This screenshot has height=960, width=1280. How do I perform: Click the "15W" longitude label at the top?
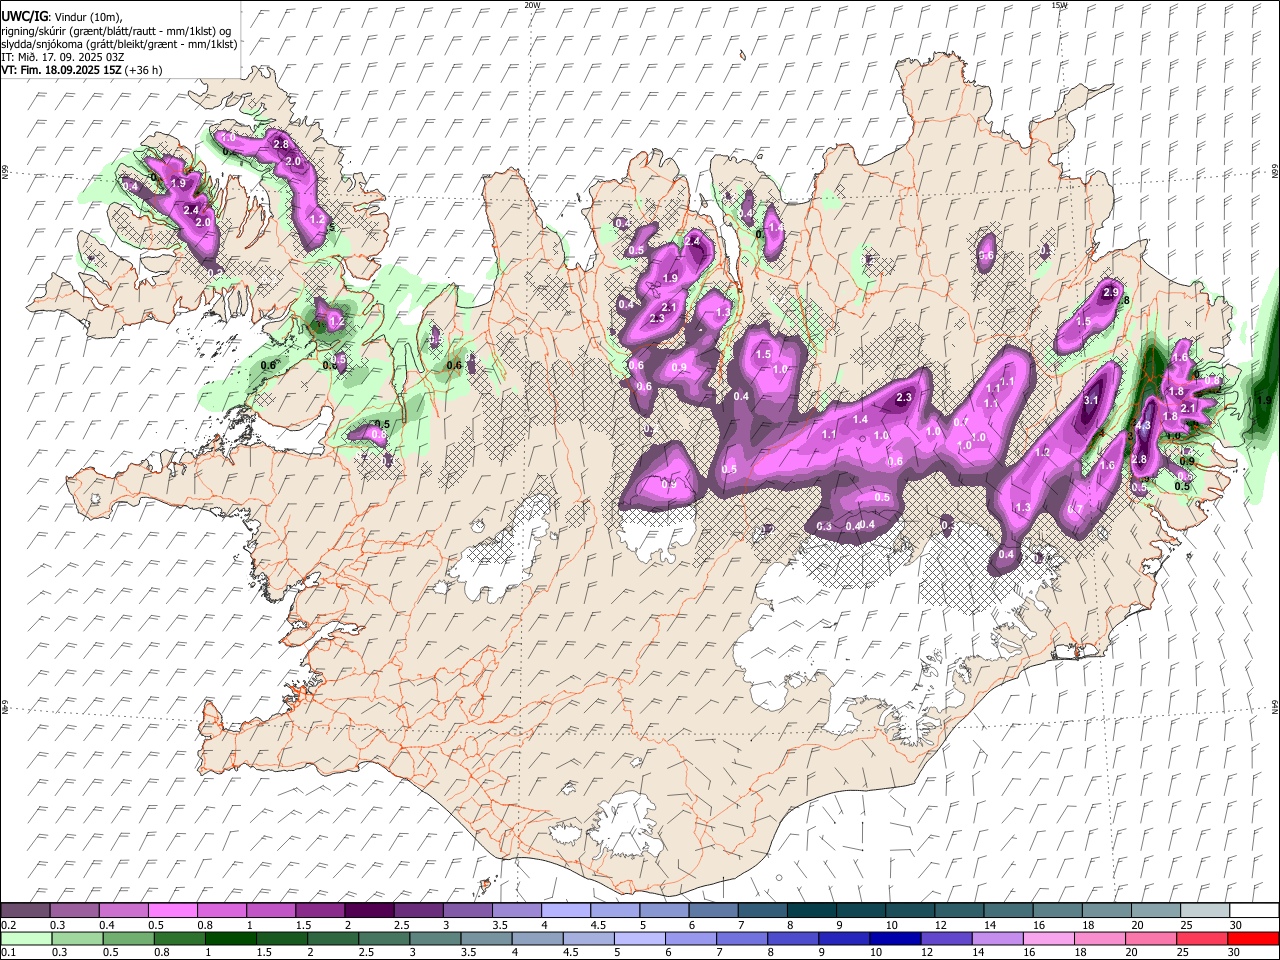[x=1059, y=5]
